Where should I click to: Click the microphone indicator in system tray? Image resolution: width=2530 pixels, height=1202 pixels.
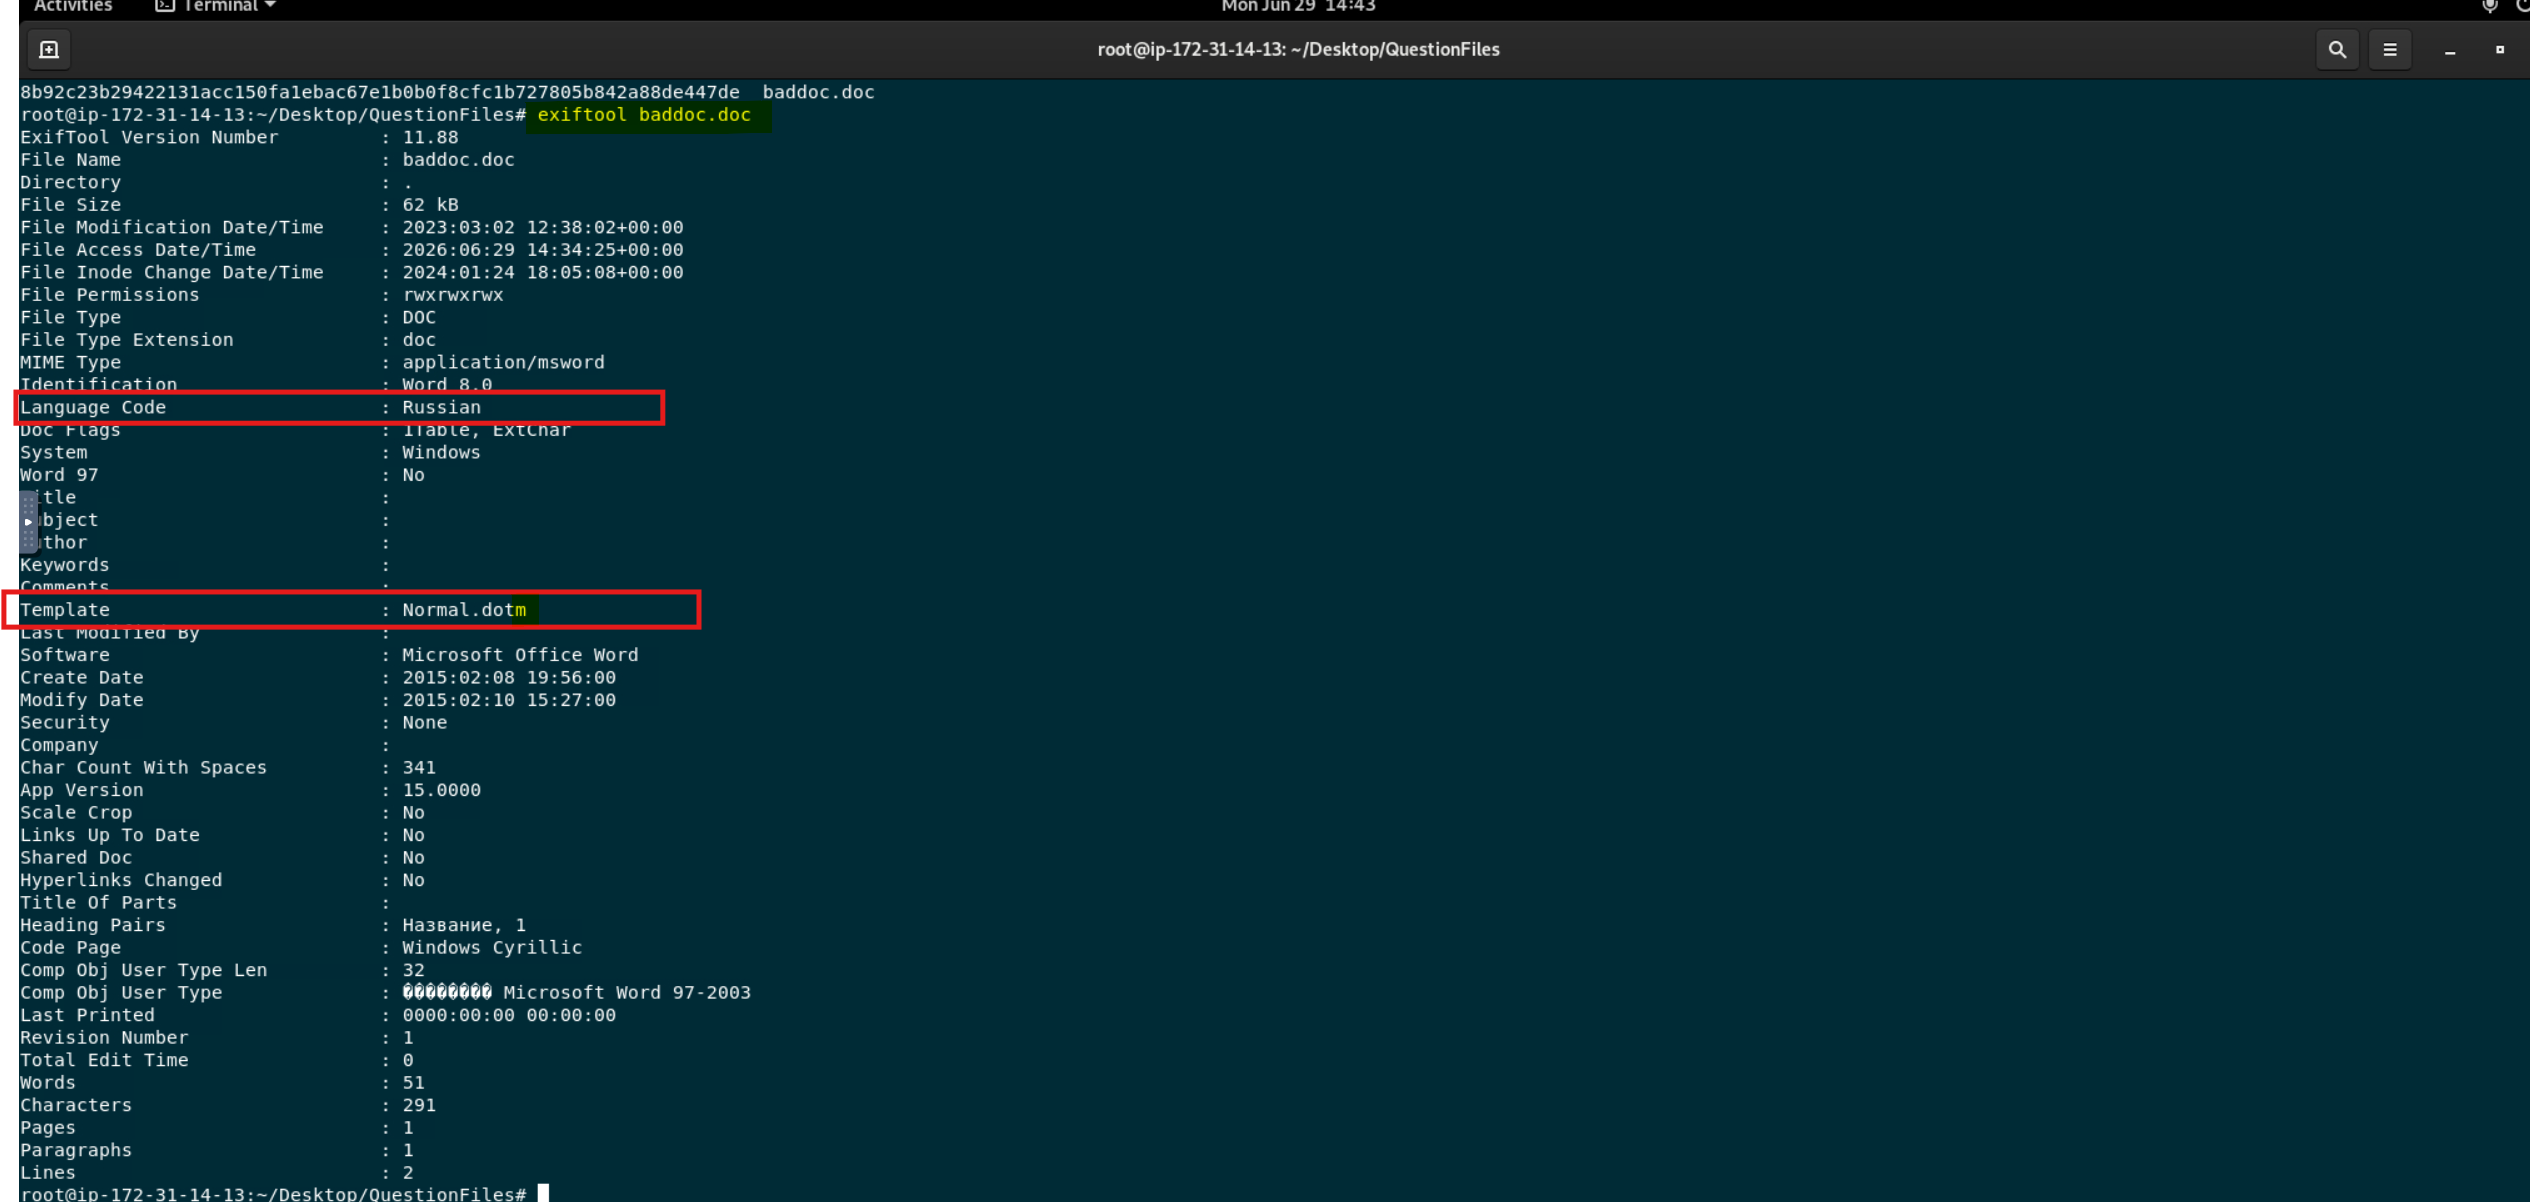pos(2489,6)
